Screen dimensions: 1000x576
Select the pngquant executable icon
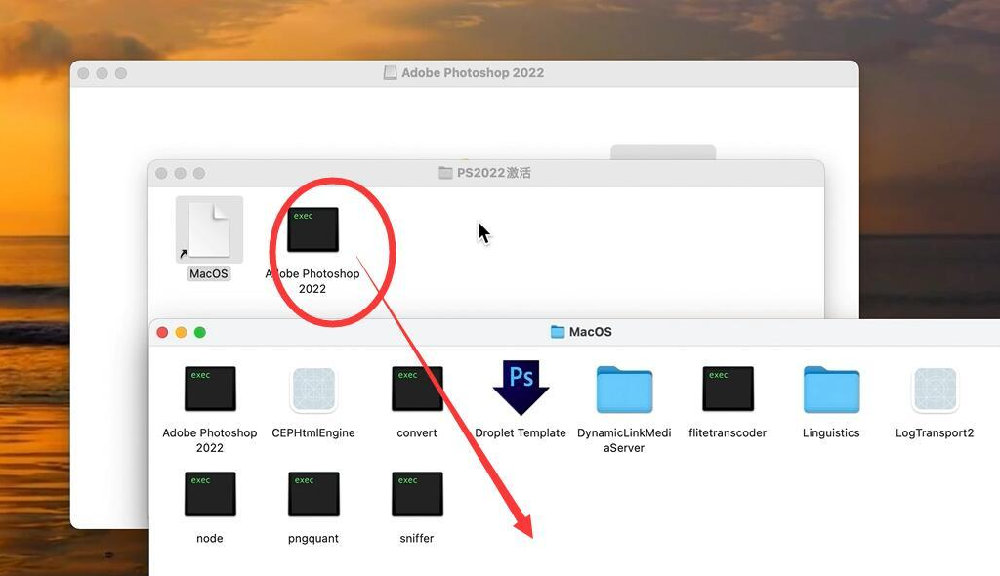[313, 494]
